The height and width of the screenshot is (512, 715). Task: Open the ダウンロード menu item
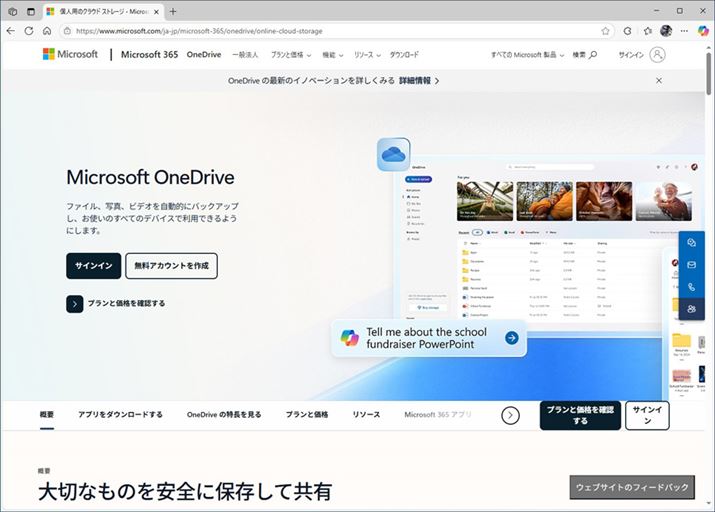404,55
